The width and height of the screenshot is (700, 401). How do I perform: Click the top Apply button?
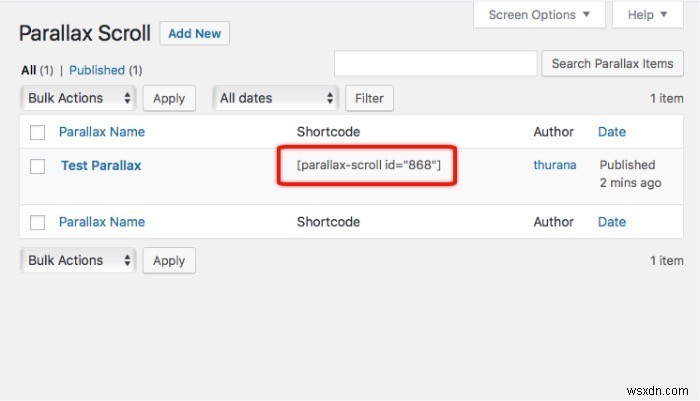point(169,98)
